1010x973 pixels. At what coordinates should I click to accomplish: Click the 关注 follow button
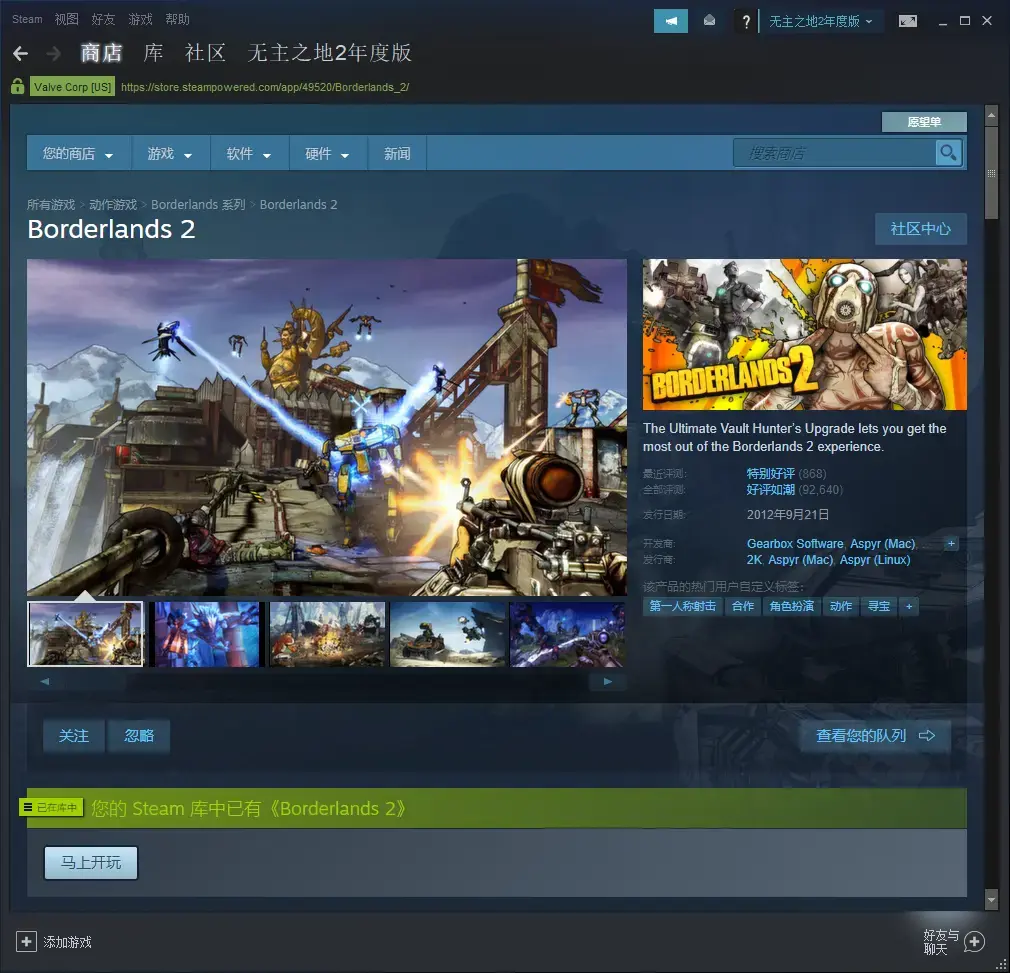pos(73,735)
